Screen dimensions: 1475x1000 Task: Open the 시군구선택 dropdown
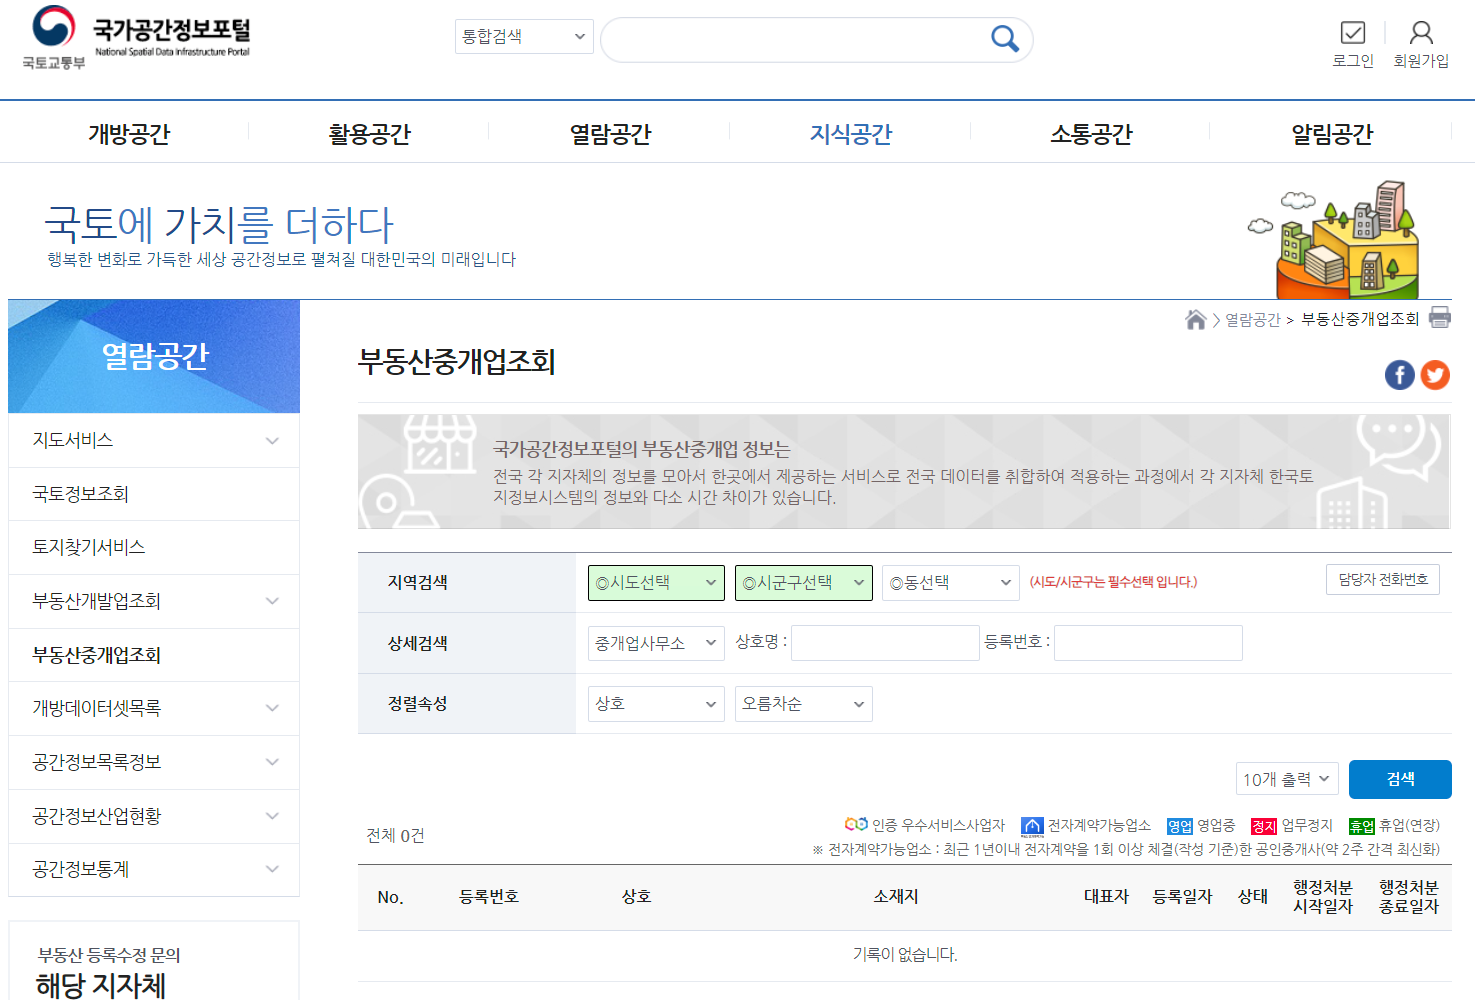[x=803, y=582]
